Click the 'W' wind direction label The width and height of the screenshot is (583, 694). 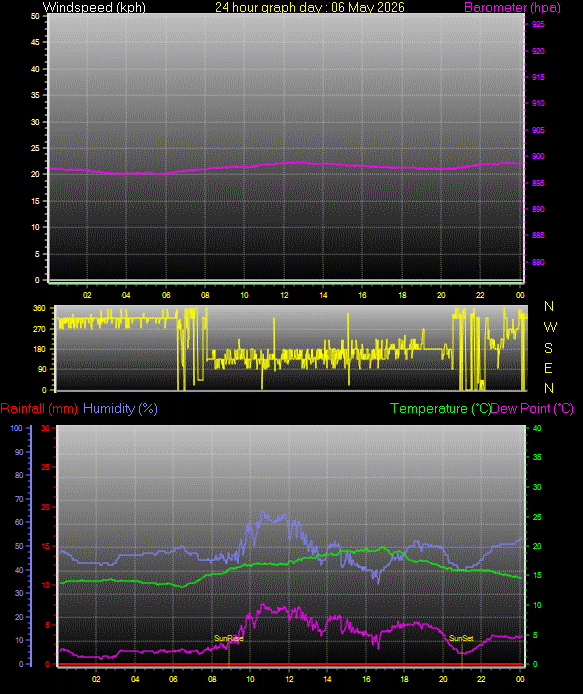coord(550,327)
